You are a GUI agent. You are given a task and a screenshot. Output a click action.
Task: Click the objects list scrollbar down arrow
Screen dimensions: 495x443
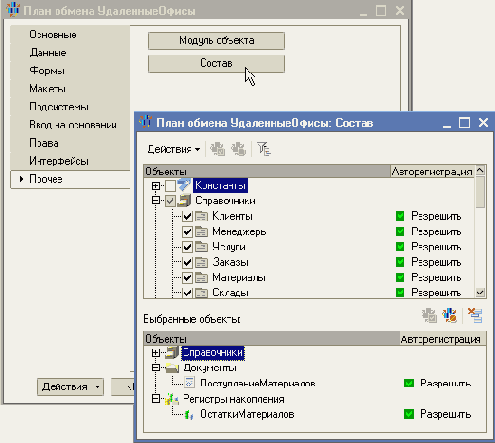click(480, 292)
